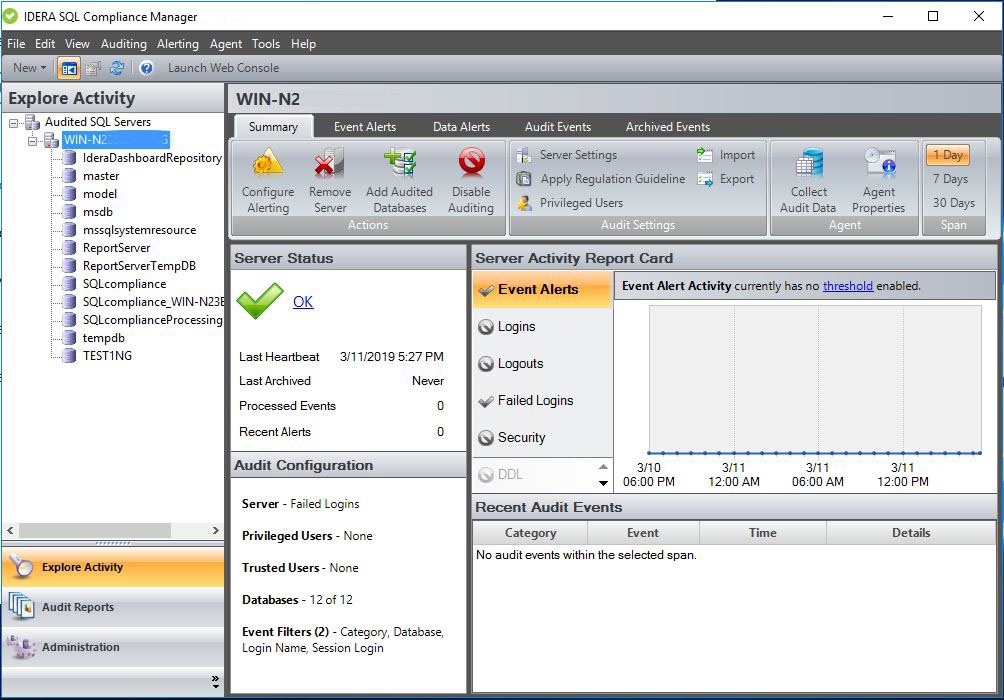Open the Agent menu
Viewport: 1004px width, 700px height.
coord(225,44)
